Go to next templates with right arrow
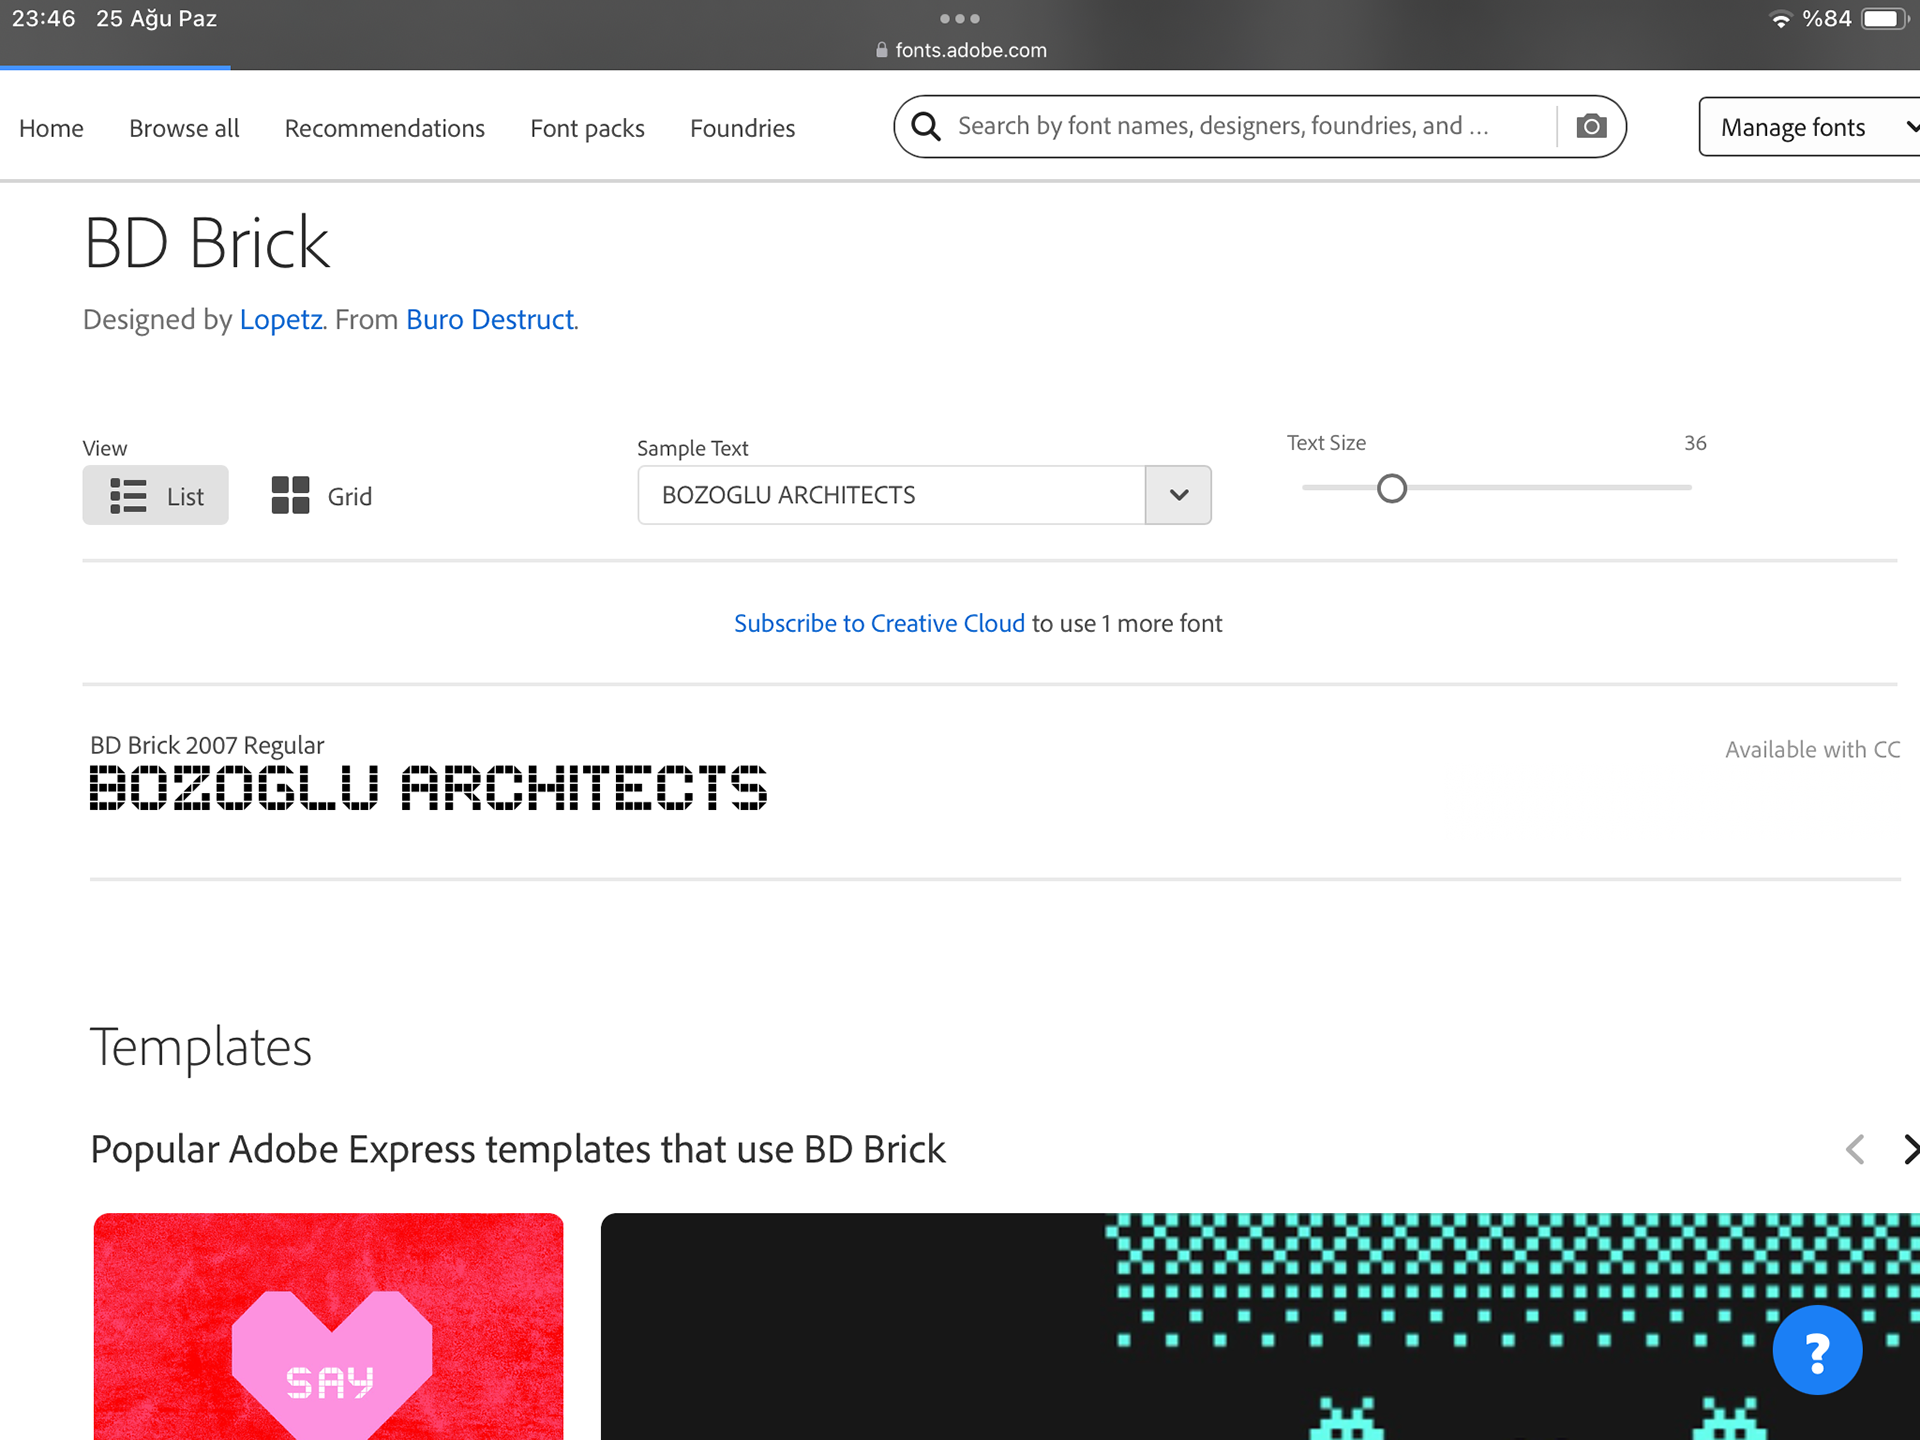Viewport: 1920px width, 1440px height. pyautogui.click(x=1908, y=1149)
